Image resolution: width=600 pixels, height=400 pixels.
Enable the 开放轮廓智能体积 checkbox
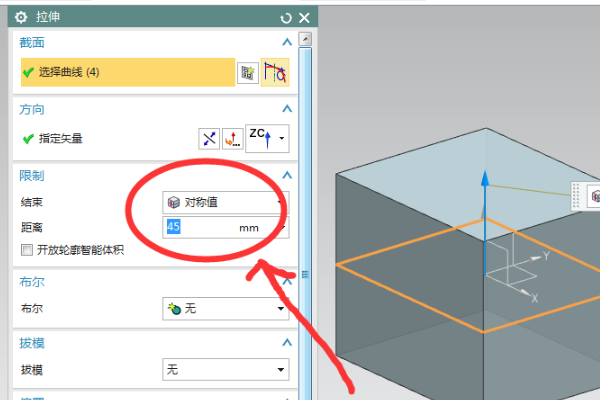(27, 250)
